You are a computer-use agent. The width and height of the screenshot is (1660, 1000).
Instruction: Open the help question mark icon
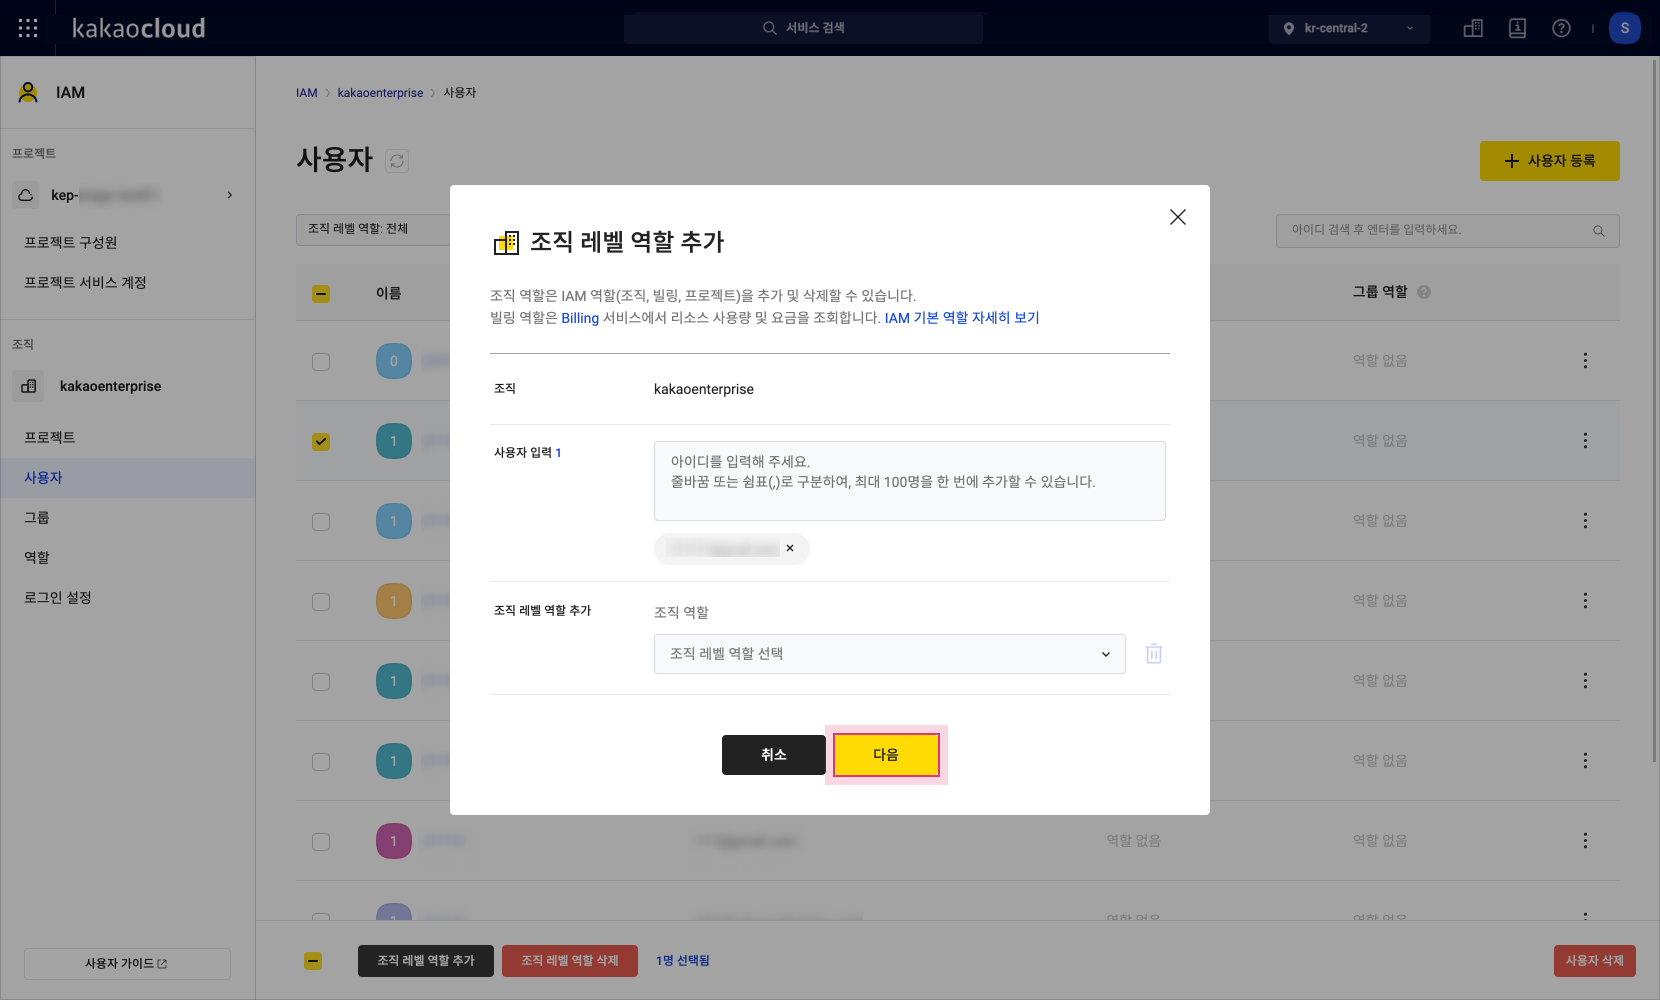coord(1561,28)
